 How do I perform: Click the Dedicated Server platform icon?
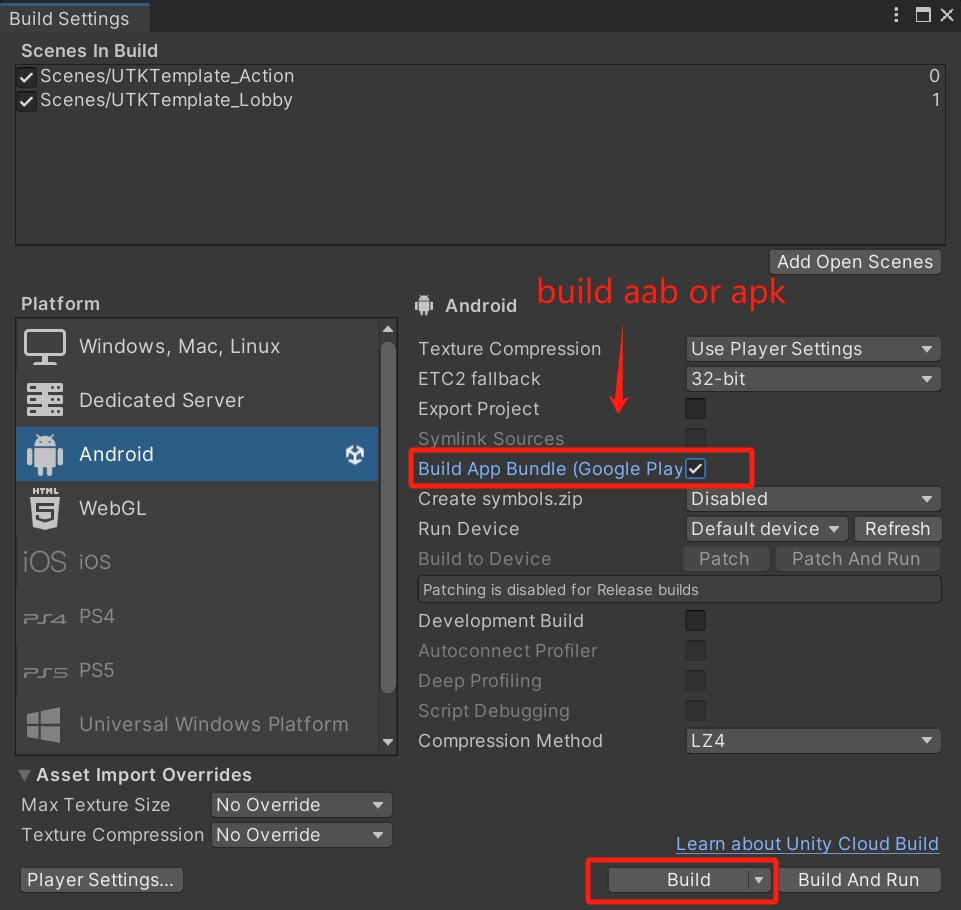point(45,401)
